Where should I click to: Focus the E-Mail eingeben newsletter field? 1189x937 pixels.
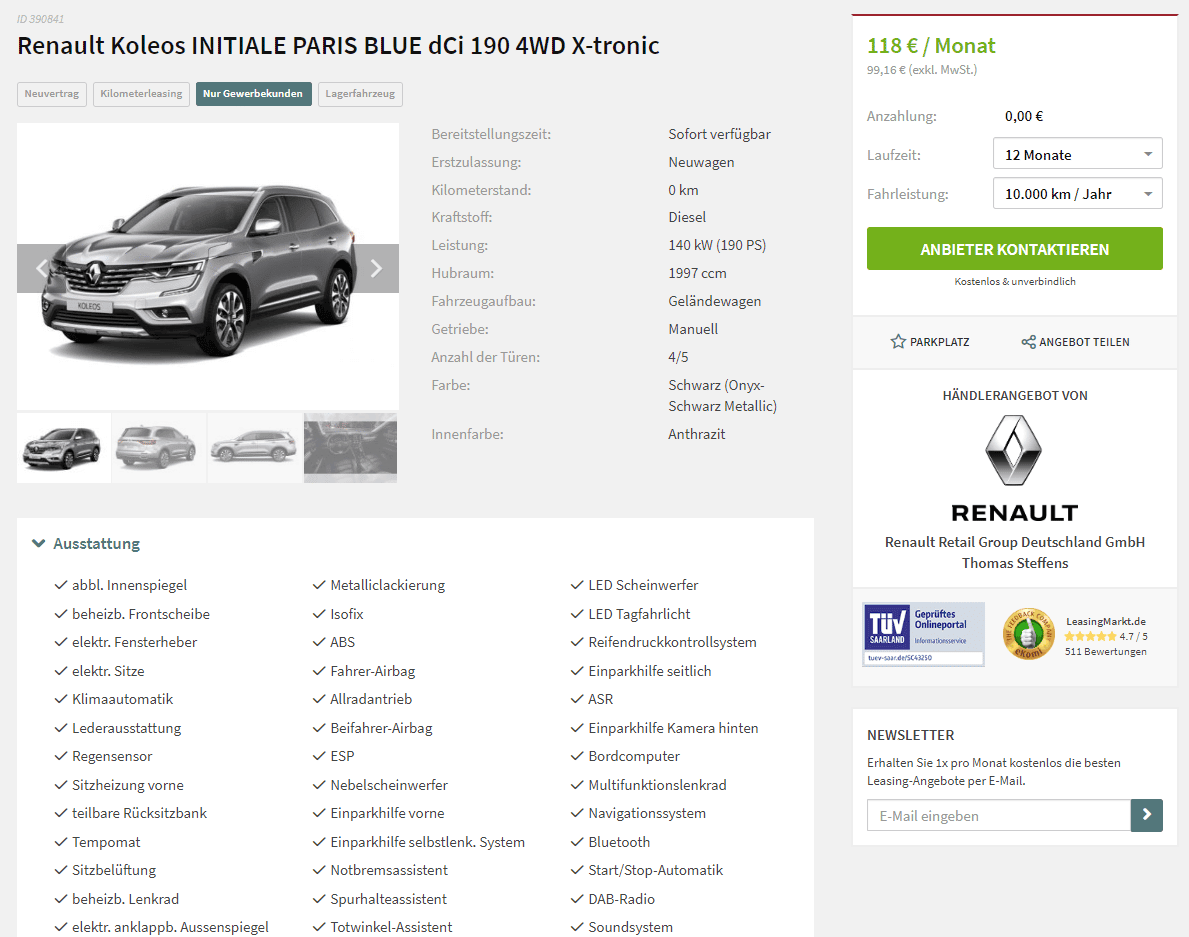click(999, 816)
